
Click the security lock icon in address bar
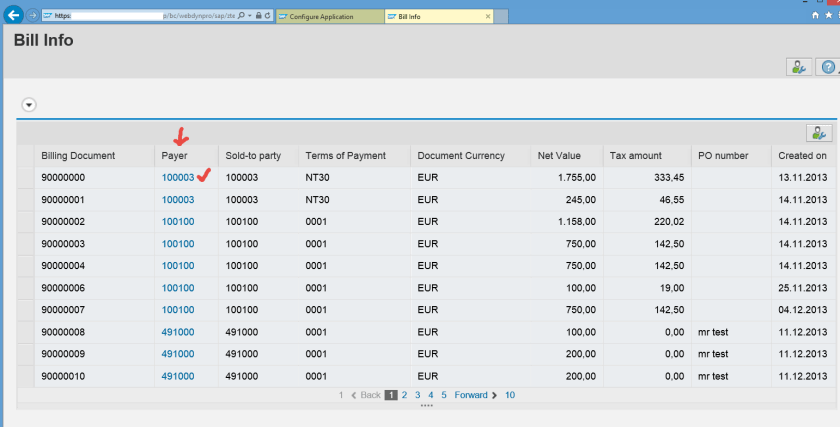(258, 16)
